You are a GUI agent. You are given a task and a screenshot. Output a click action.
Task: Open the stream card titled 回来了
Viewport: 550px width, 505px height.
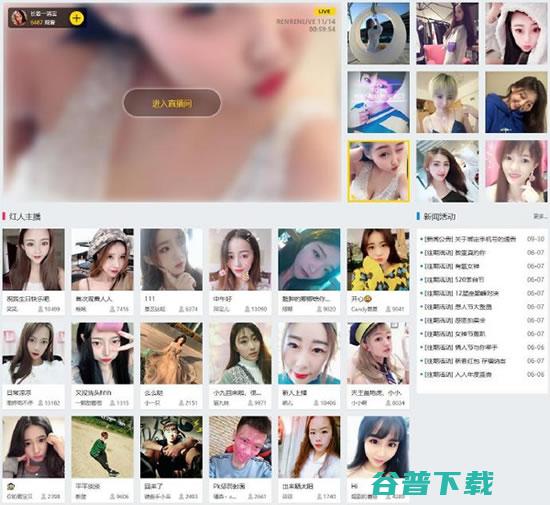(x=171, y=459)
